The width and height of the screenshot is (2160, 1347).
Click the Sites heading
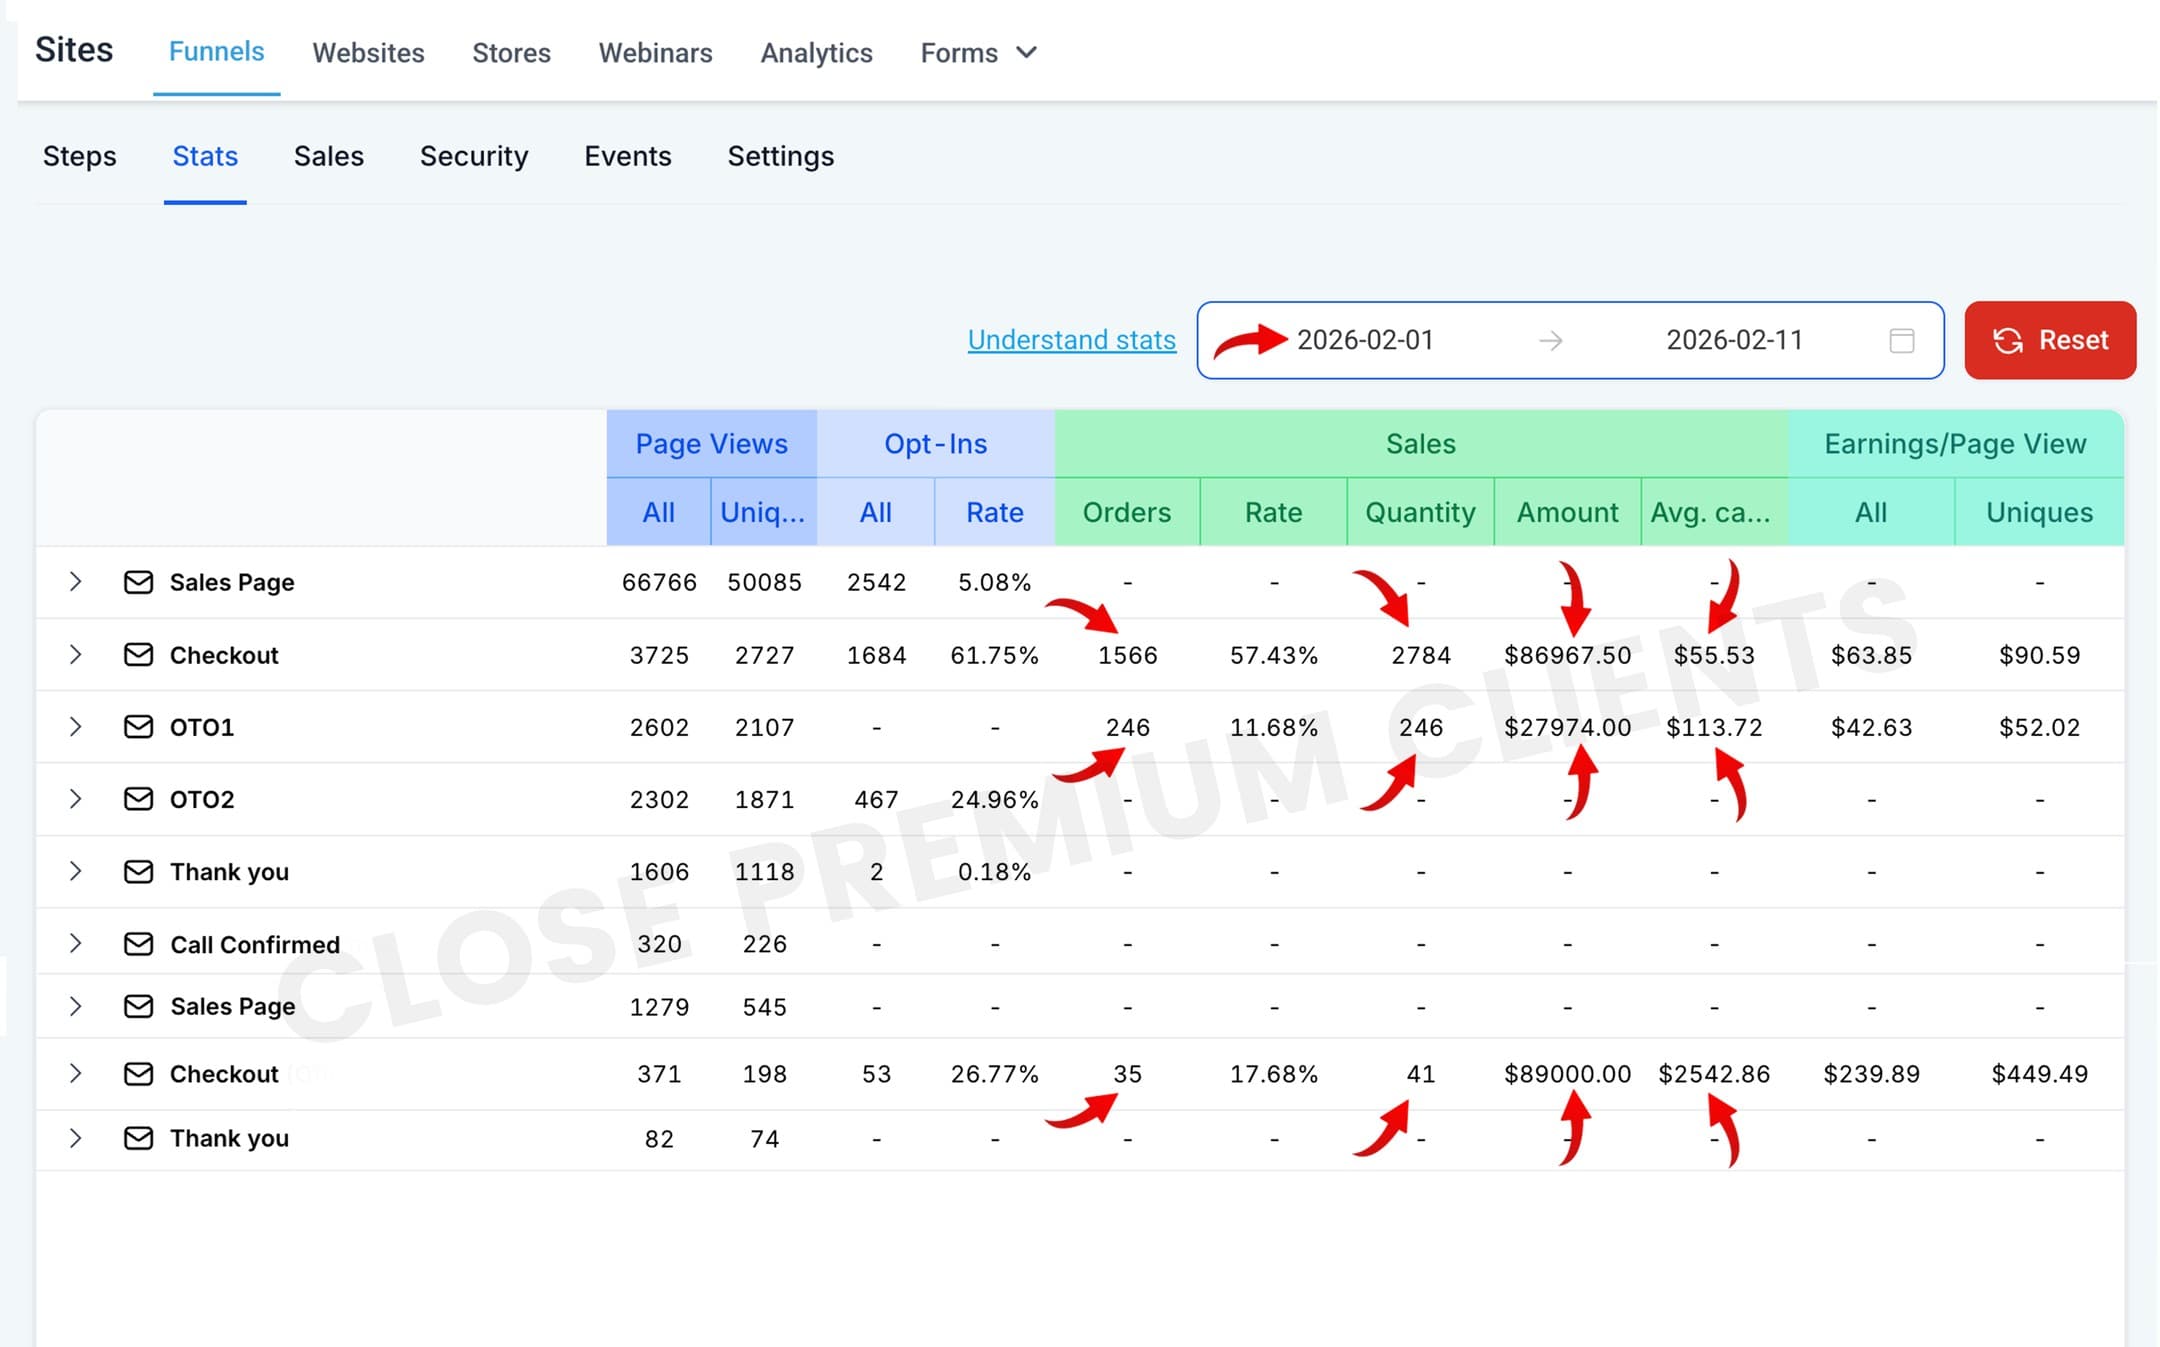coord(74,50)
